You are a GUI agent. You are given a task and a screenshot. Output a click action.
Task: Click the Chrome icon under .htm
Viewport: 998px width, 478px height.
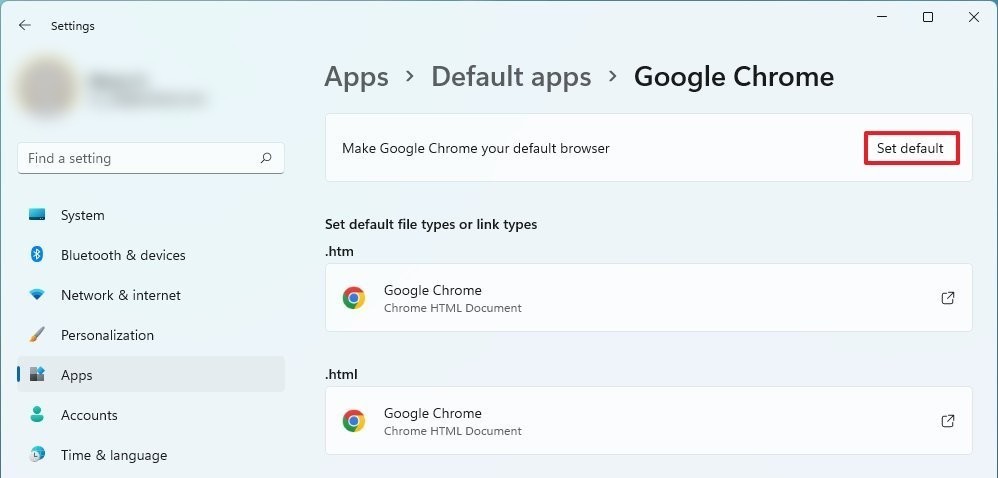click(354, 298)
